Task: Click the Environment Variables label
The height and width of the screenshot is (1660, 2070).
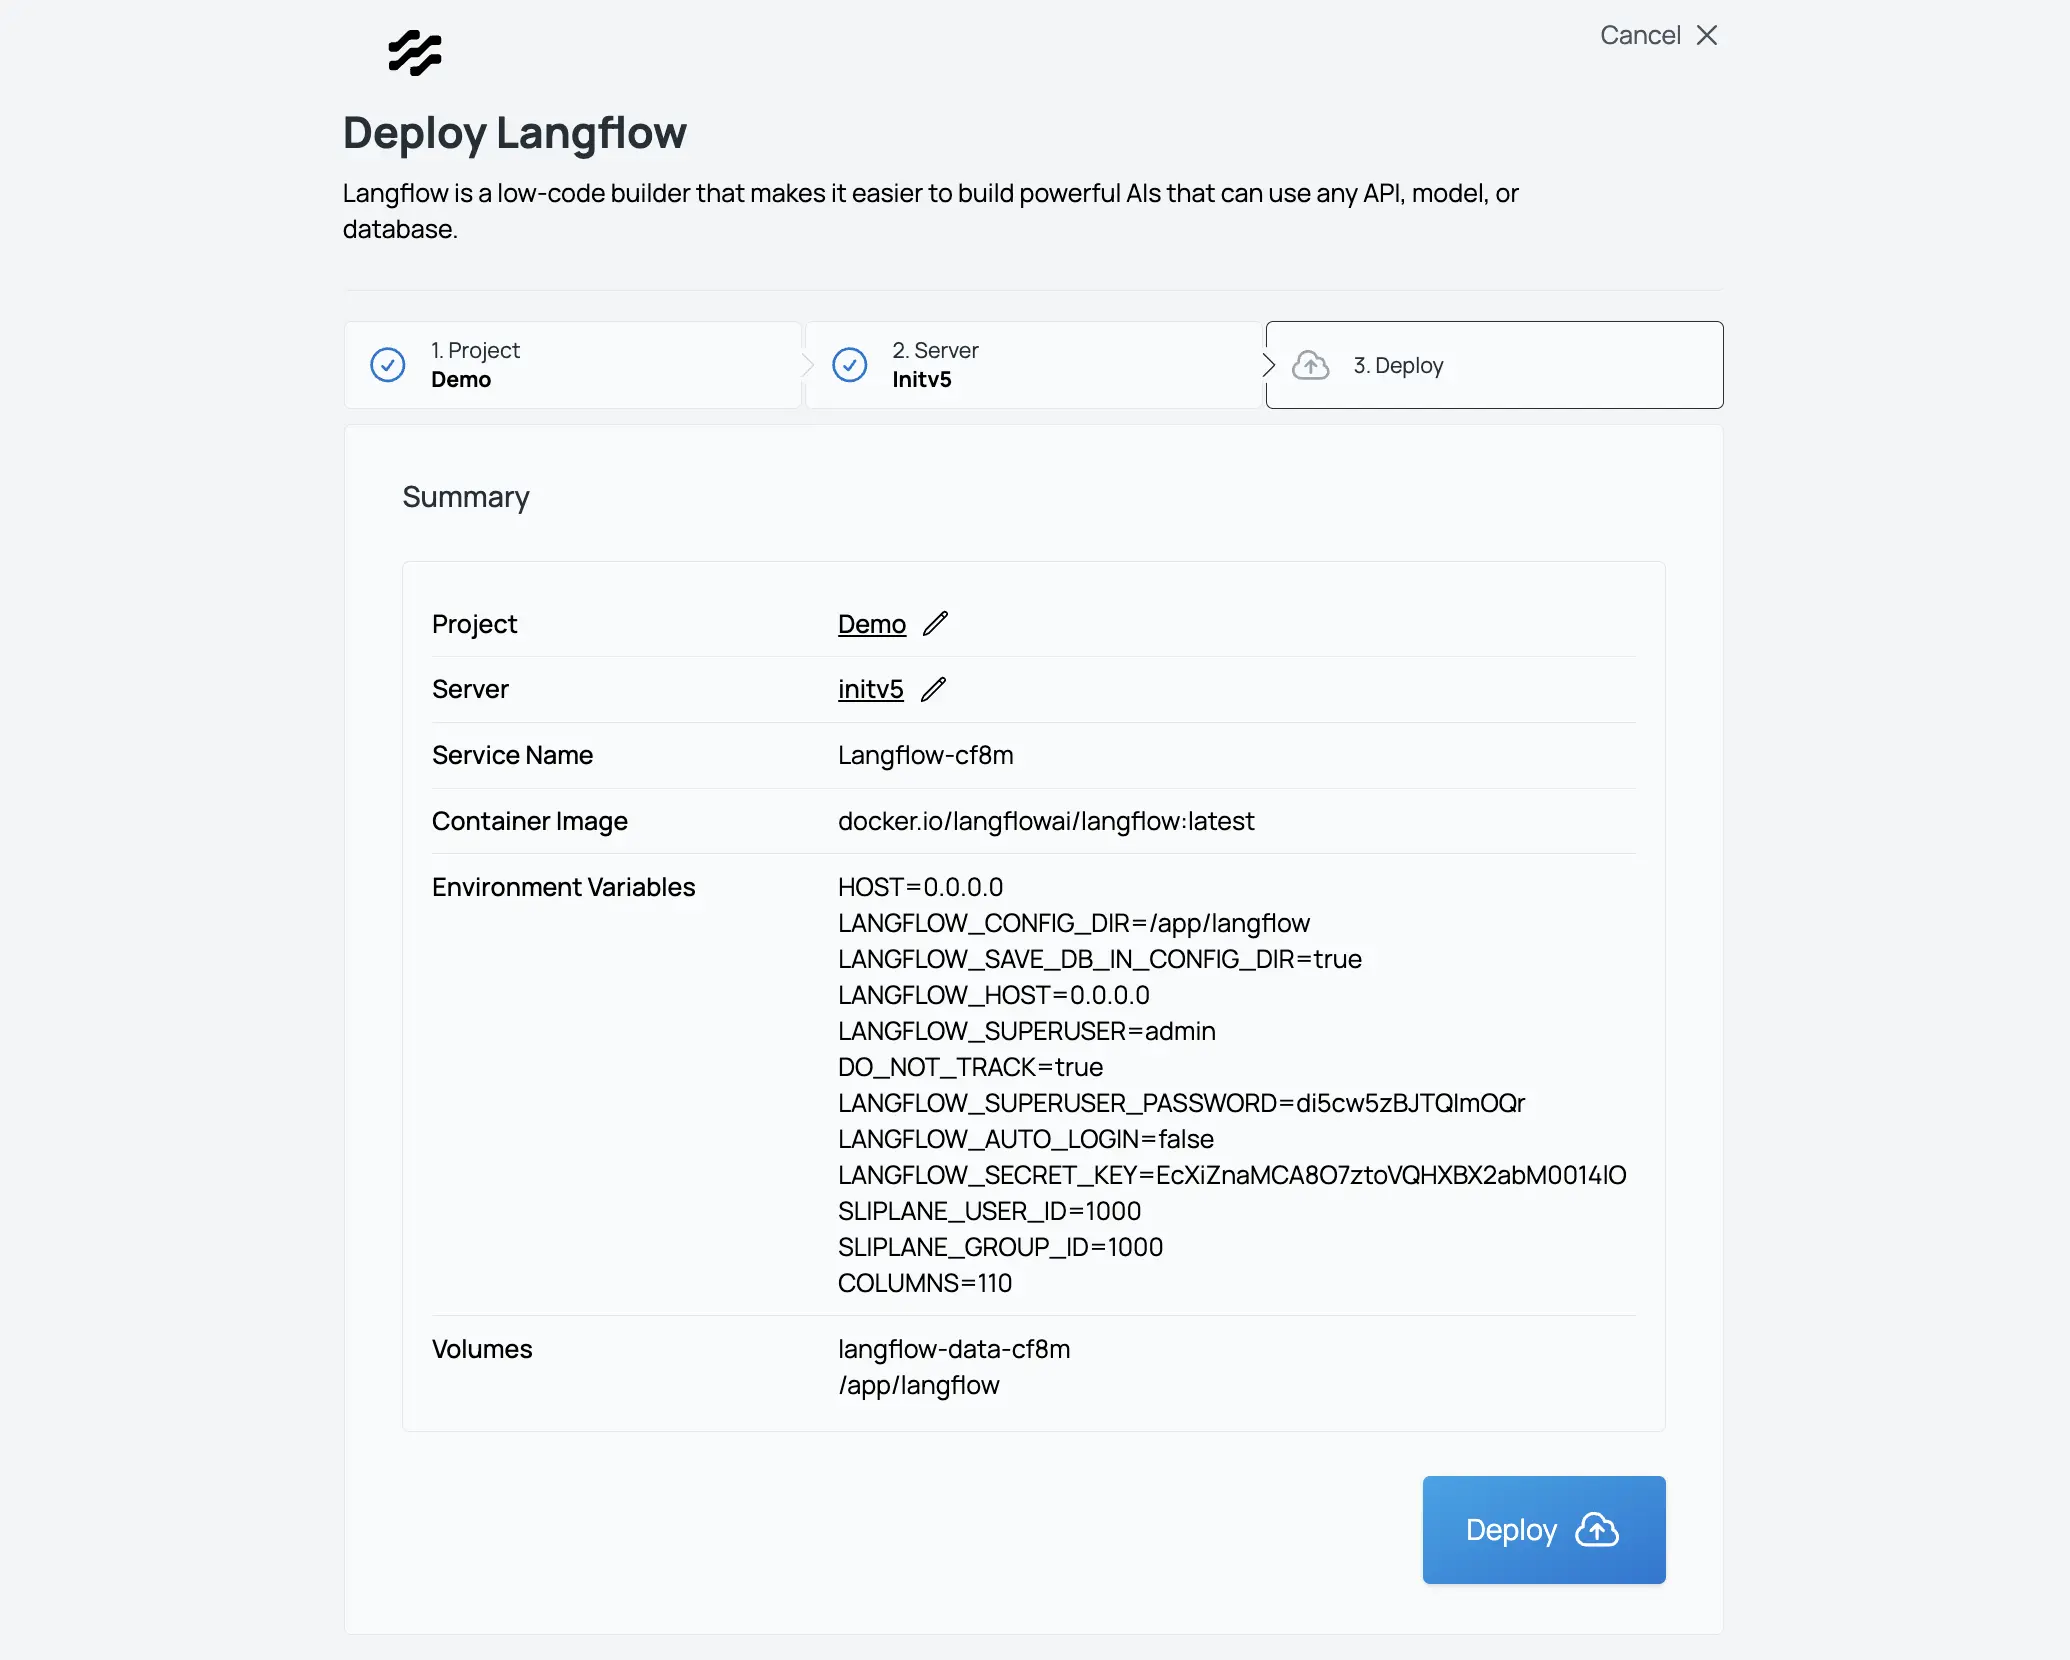Action: pos(564,887)
